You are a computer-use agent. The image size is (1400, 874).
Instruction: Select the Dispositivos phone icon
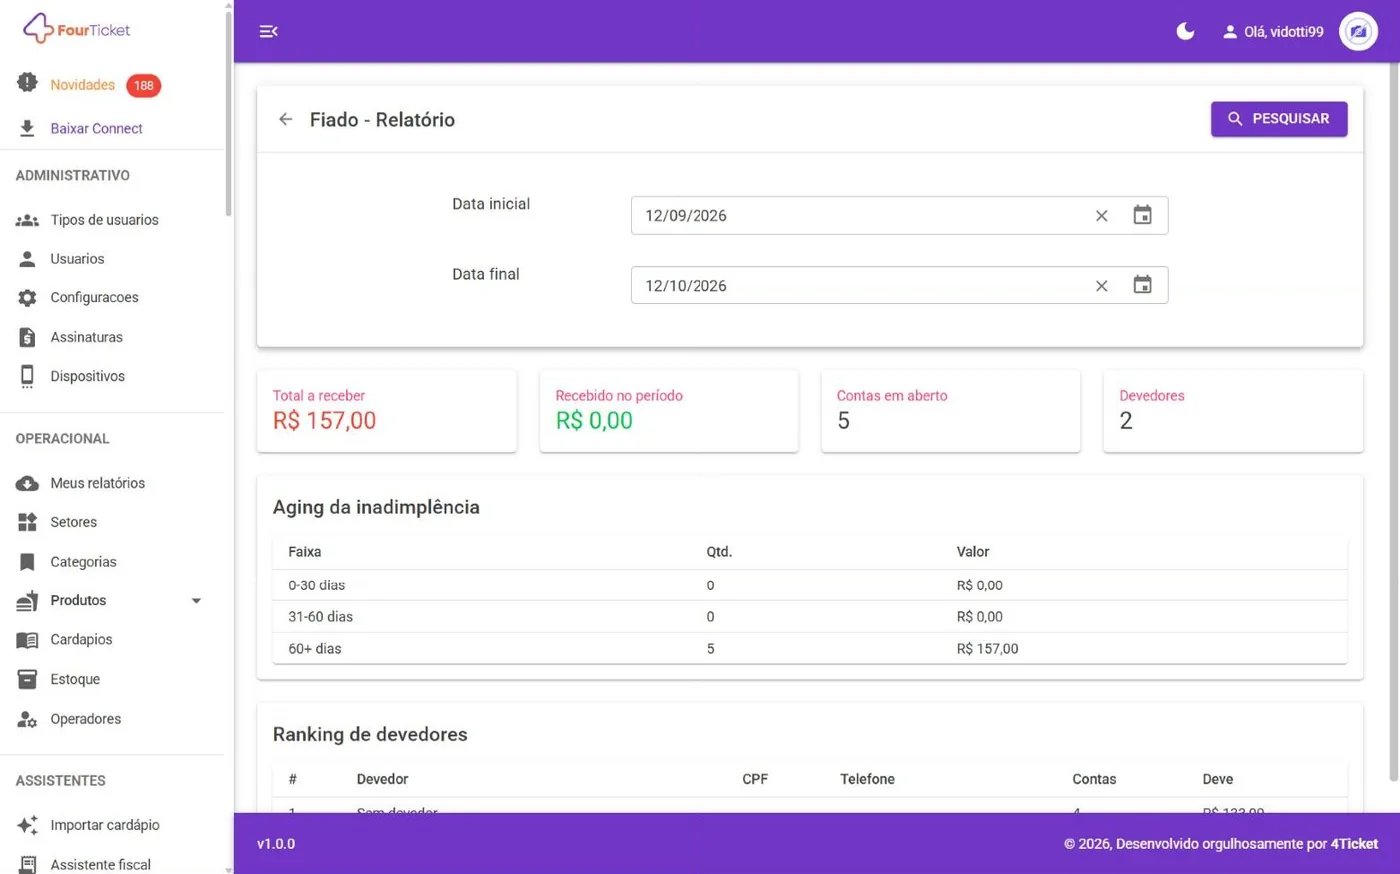tap(27, 376)
